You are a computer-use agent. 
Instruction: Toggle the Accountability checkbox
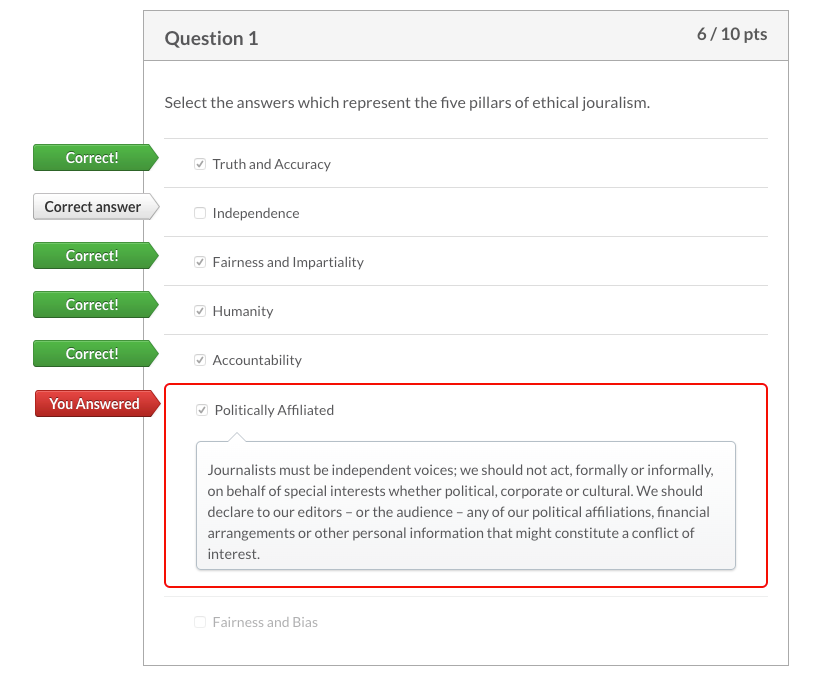coord(200,360)
